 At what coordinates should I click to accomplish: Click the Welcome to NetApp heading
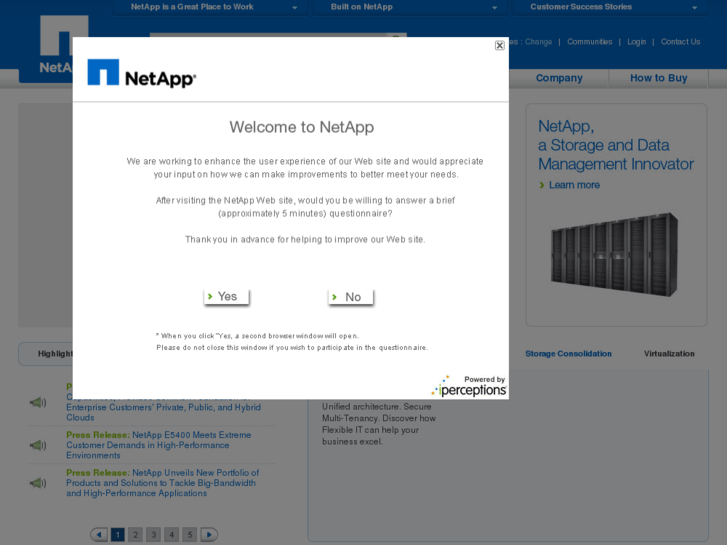tap(301, 127)
